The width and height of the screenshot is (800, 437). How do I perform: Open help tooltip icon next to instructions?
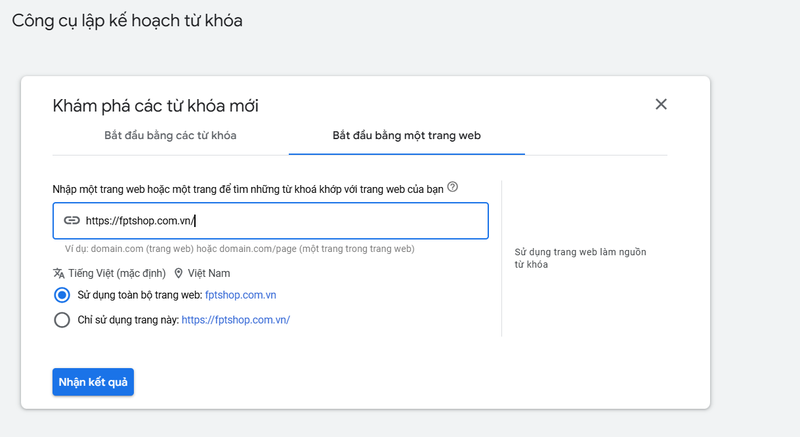[x=453, y=187]
